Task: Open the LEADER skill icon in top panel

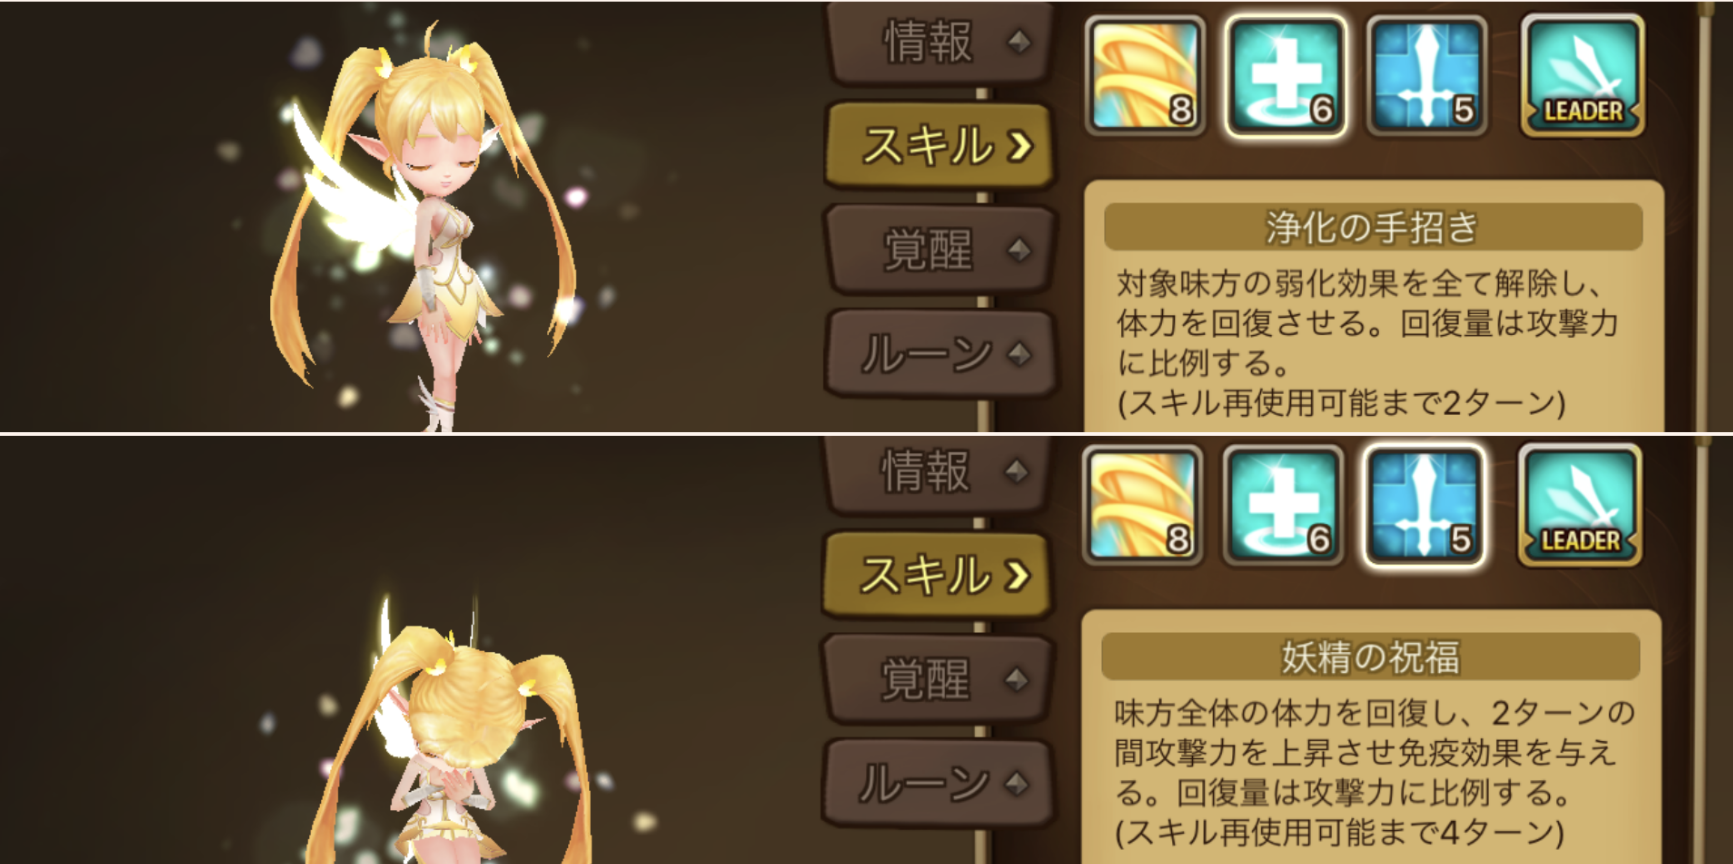Action: click(x=1582, y=76)
